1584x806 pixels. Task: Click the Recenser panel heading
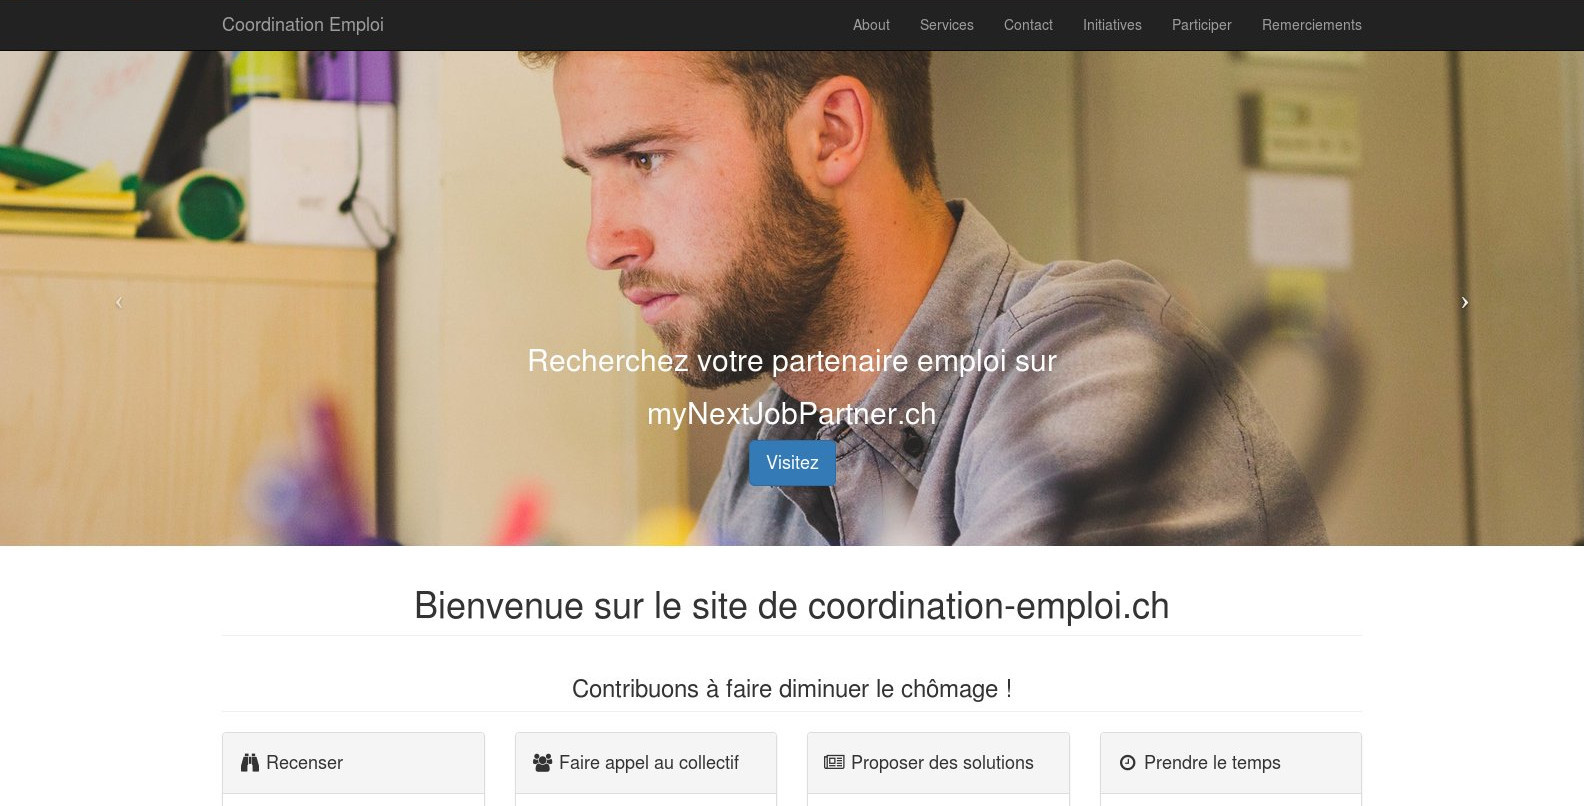pyautogui.click(x=353, y=763)
